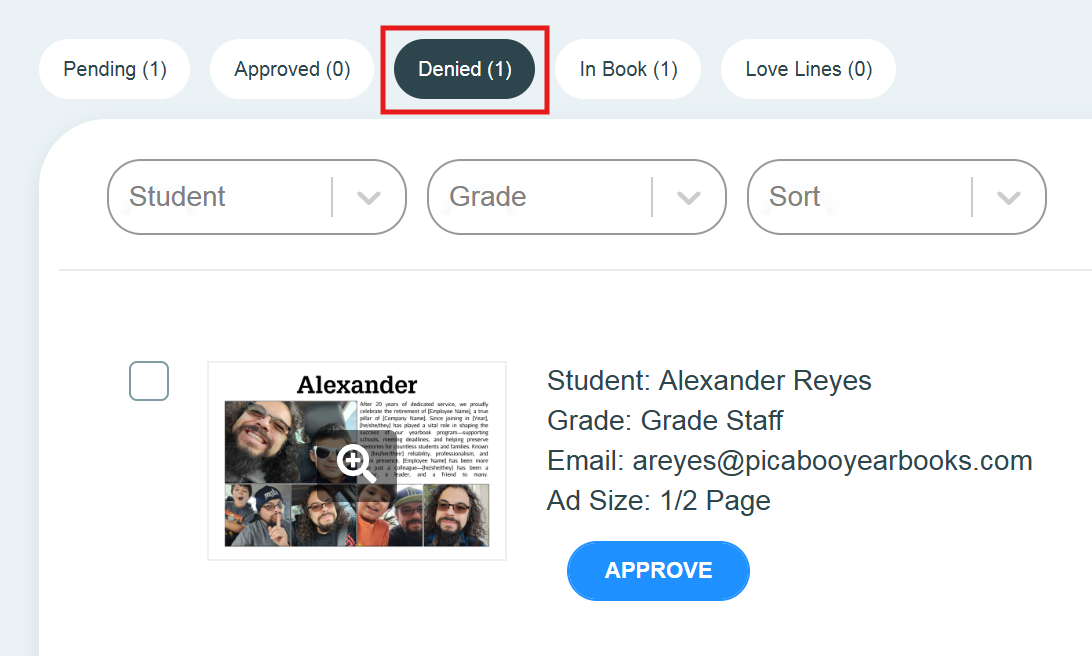1092x656 pixels.
Task: Tick the checkbox beside Alexander's ad
Action: (149, 381)
